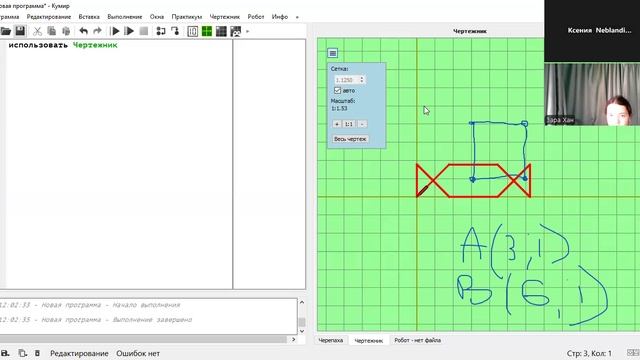Click the step-over execution icon

pyautogui.click(x=161, y=31)
